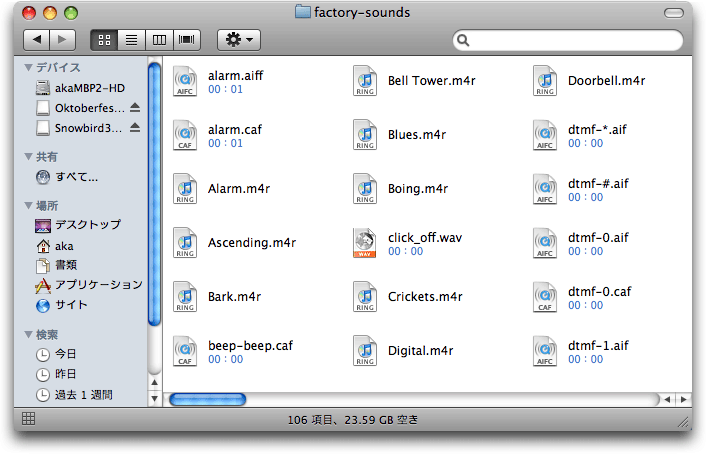Select 昨日 saved search
Viewport: 706px width, 454px height.
[x=56, y=374]
